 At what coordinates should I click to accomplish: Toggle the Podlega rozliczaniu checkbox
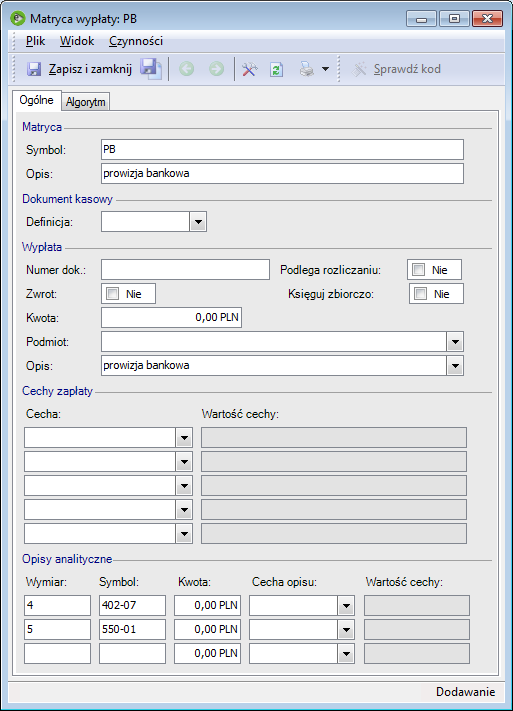tap(419, 270)
